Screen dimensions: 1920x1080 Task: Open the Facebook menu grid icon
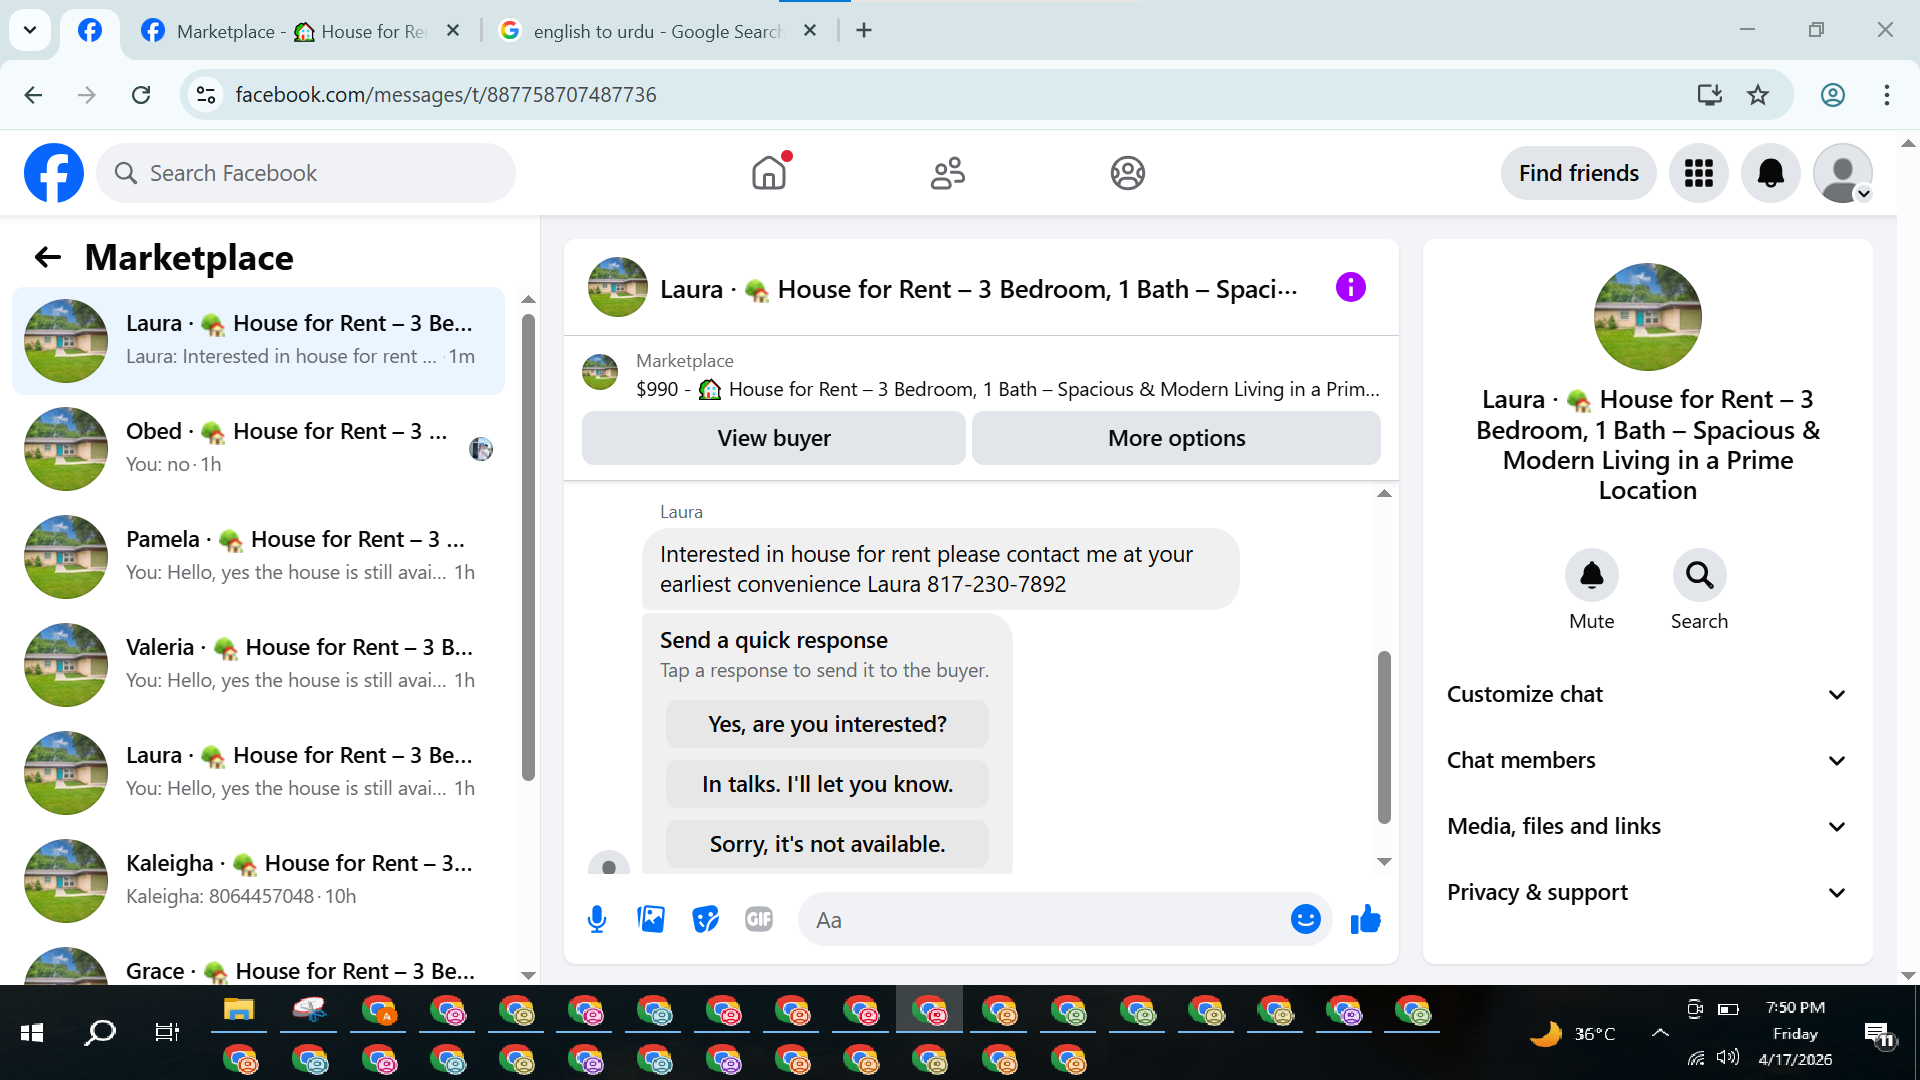point(1698,173)
